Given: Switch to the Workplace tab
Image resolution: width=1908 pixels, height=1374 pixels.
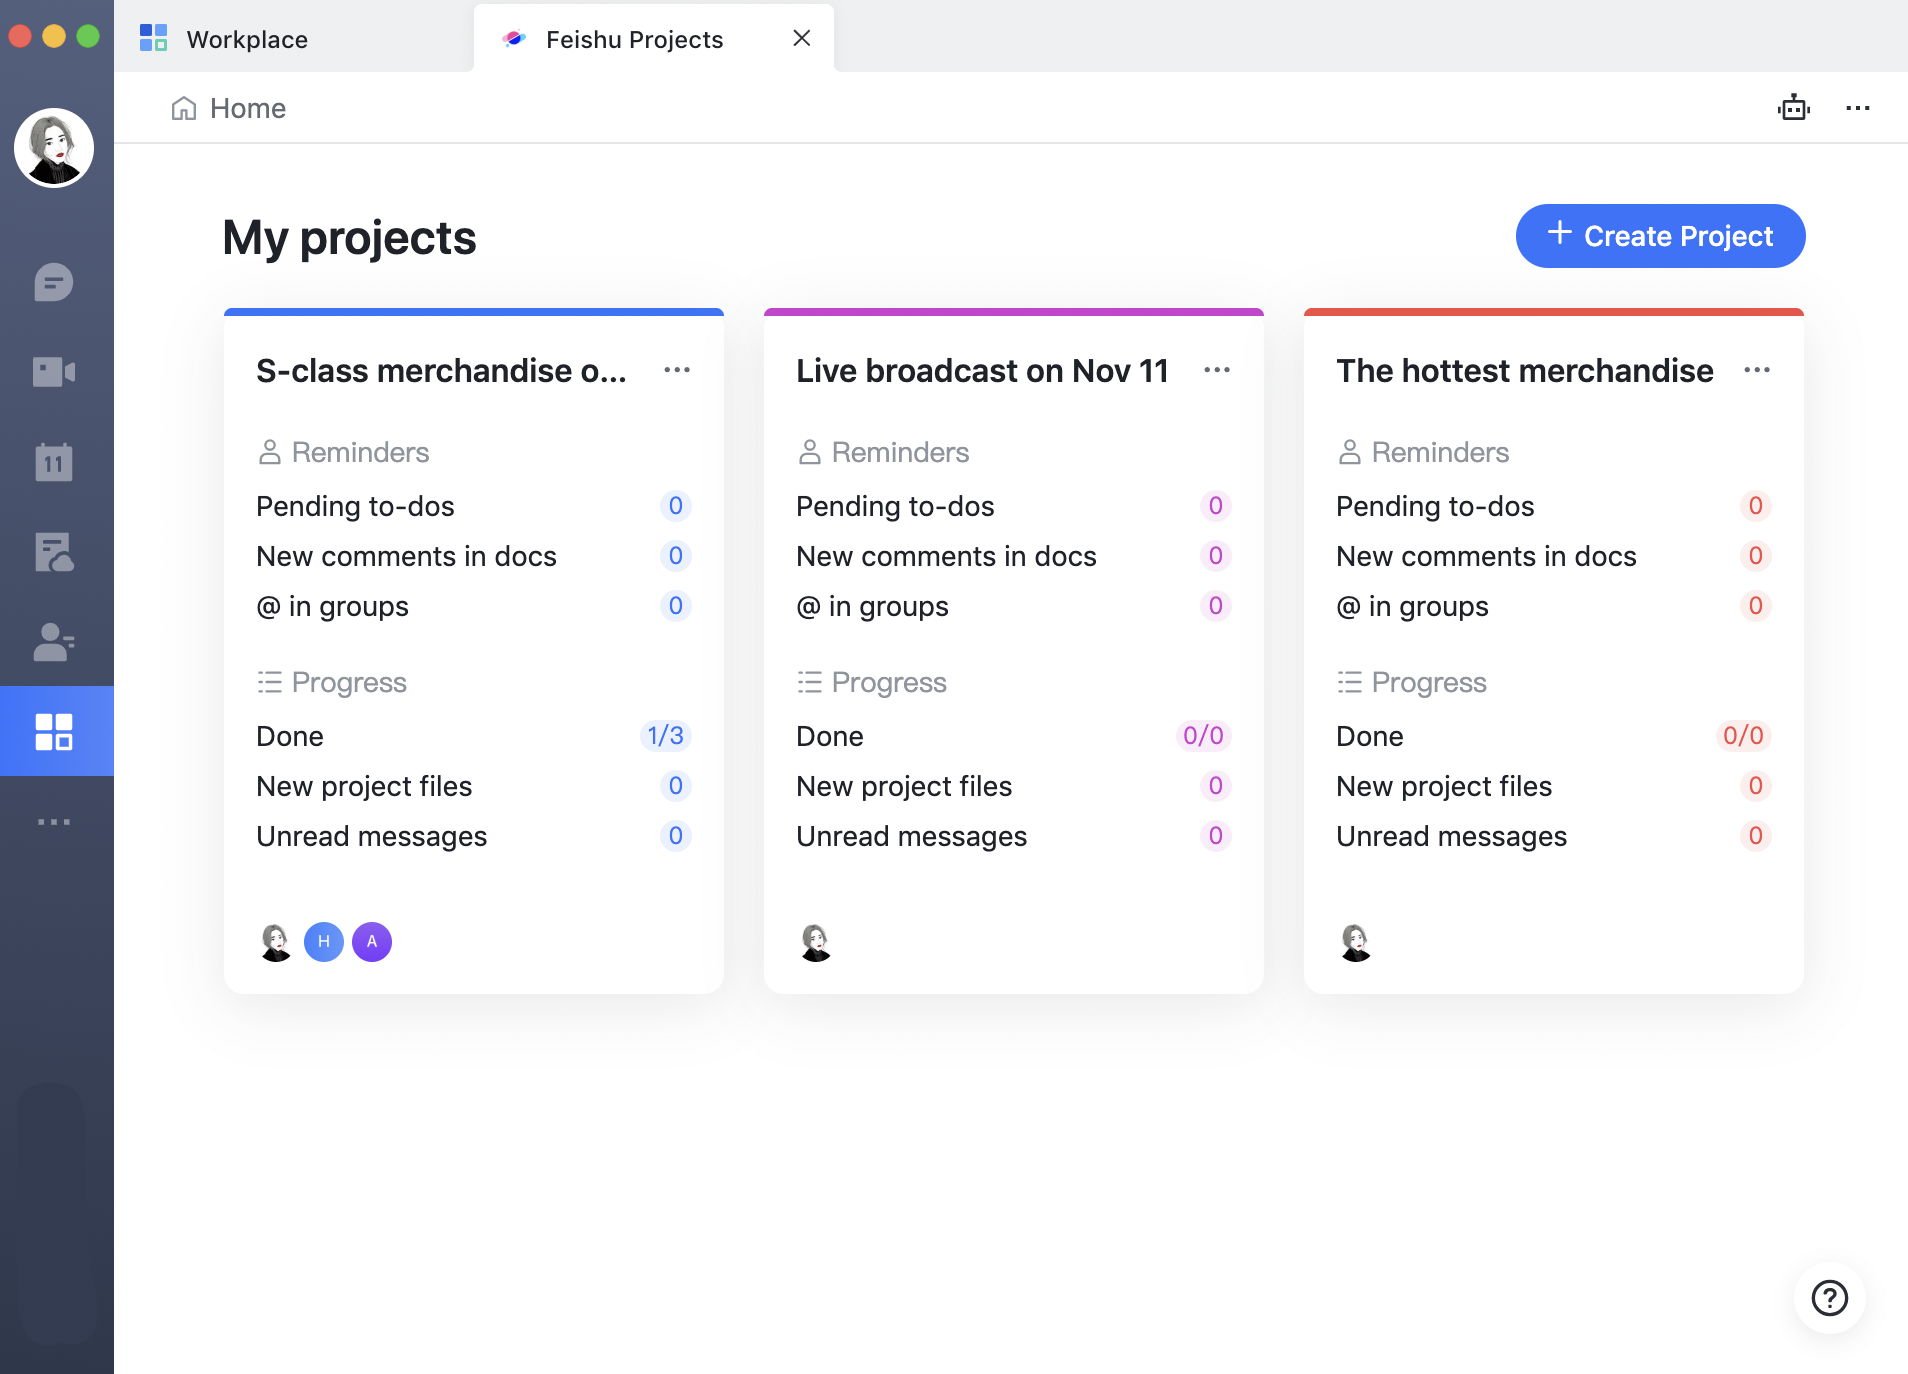Looking at the screenshot, I should click(246, 39).
